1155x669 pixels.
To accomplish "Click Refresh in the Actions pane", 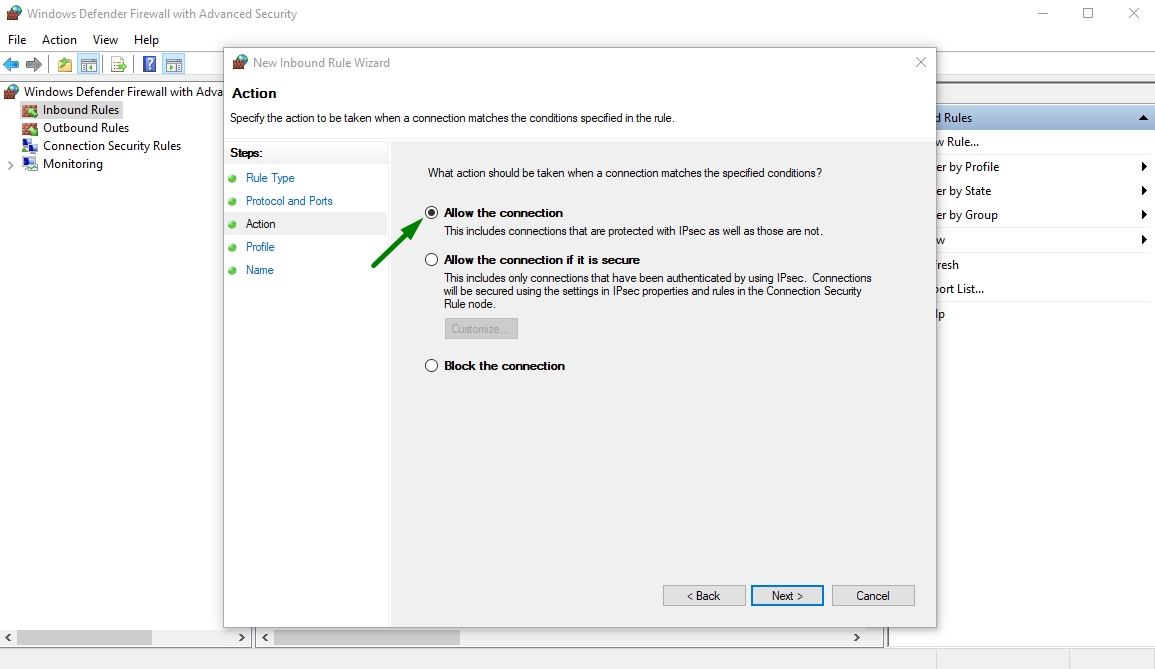I will click(948, 265).
